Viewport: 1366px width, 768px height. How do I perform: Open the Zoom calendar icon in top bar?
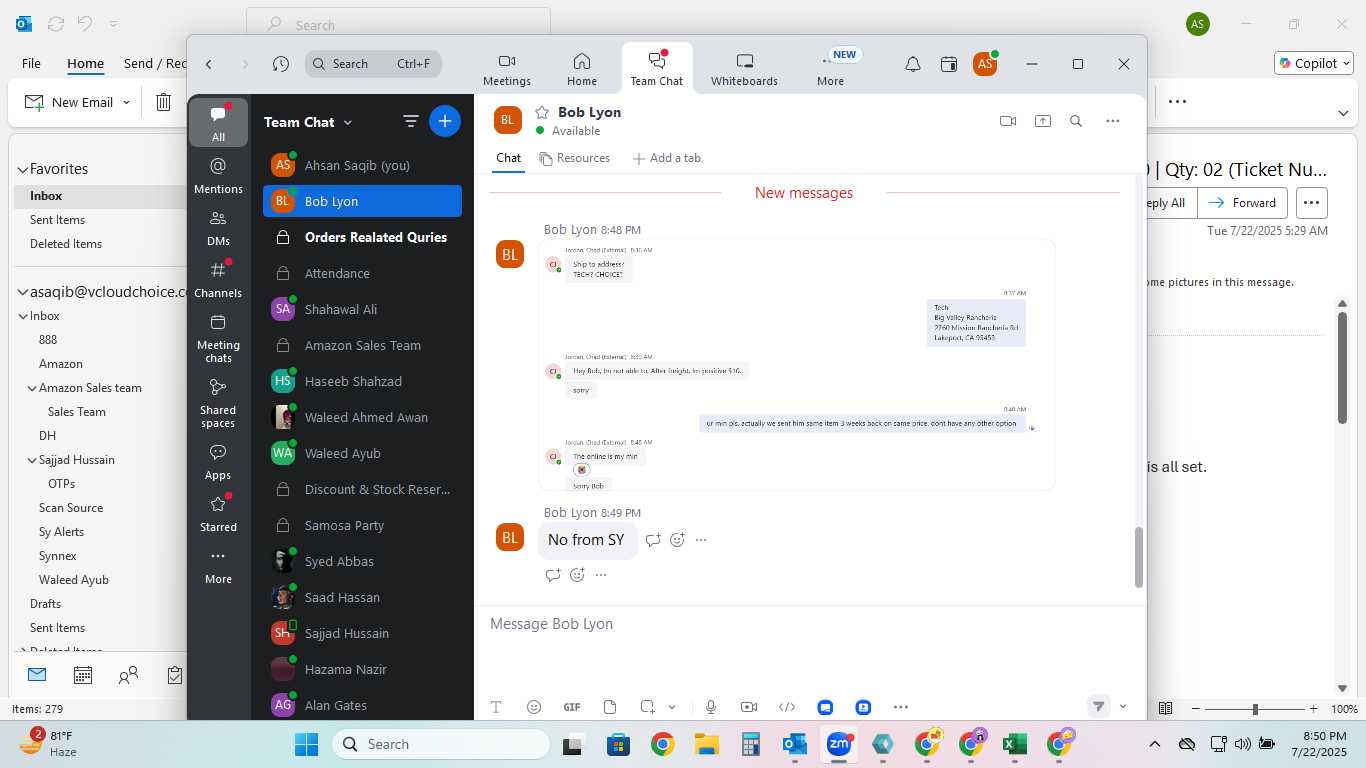click(949, 64)
